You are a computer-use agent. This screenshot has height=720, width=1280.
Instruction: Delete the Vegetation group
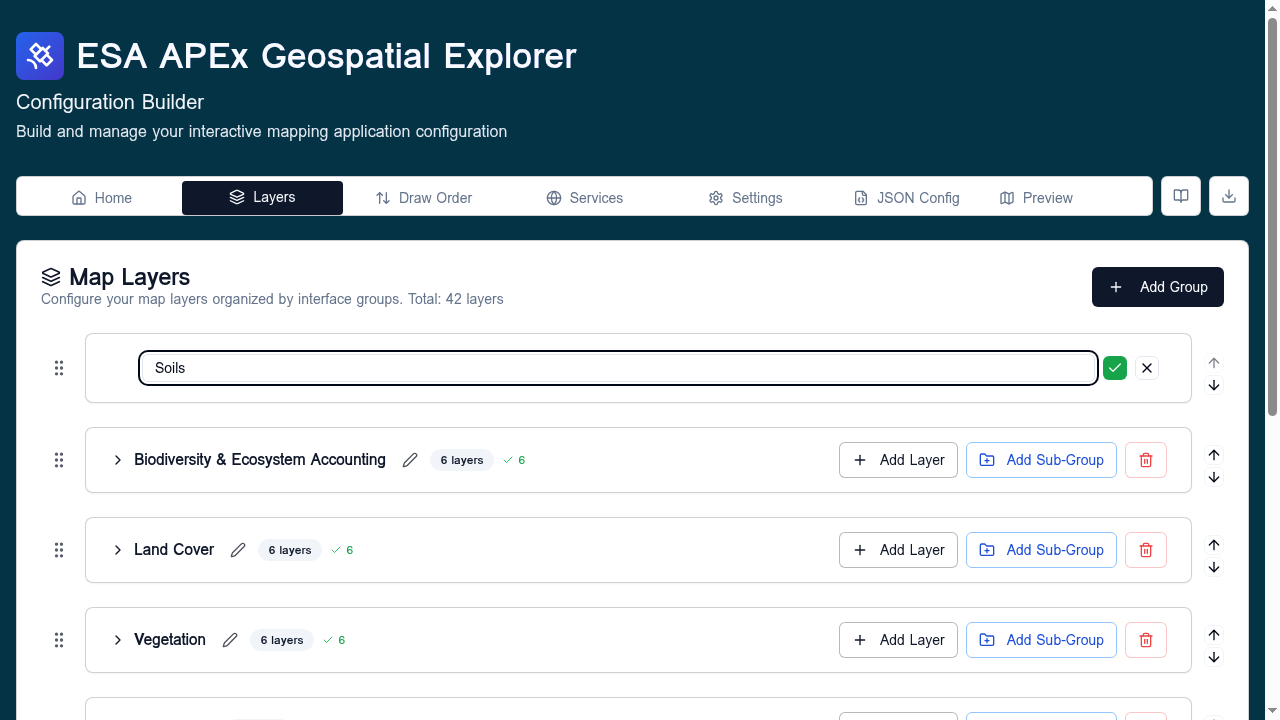[1146, 640]
